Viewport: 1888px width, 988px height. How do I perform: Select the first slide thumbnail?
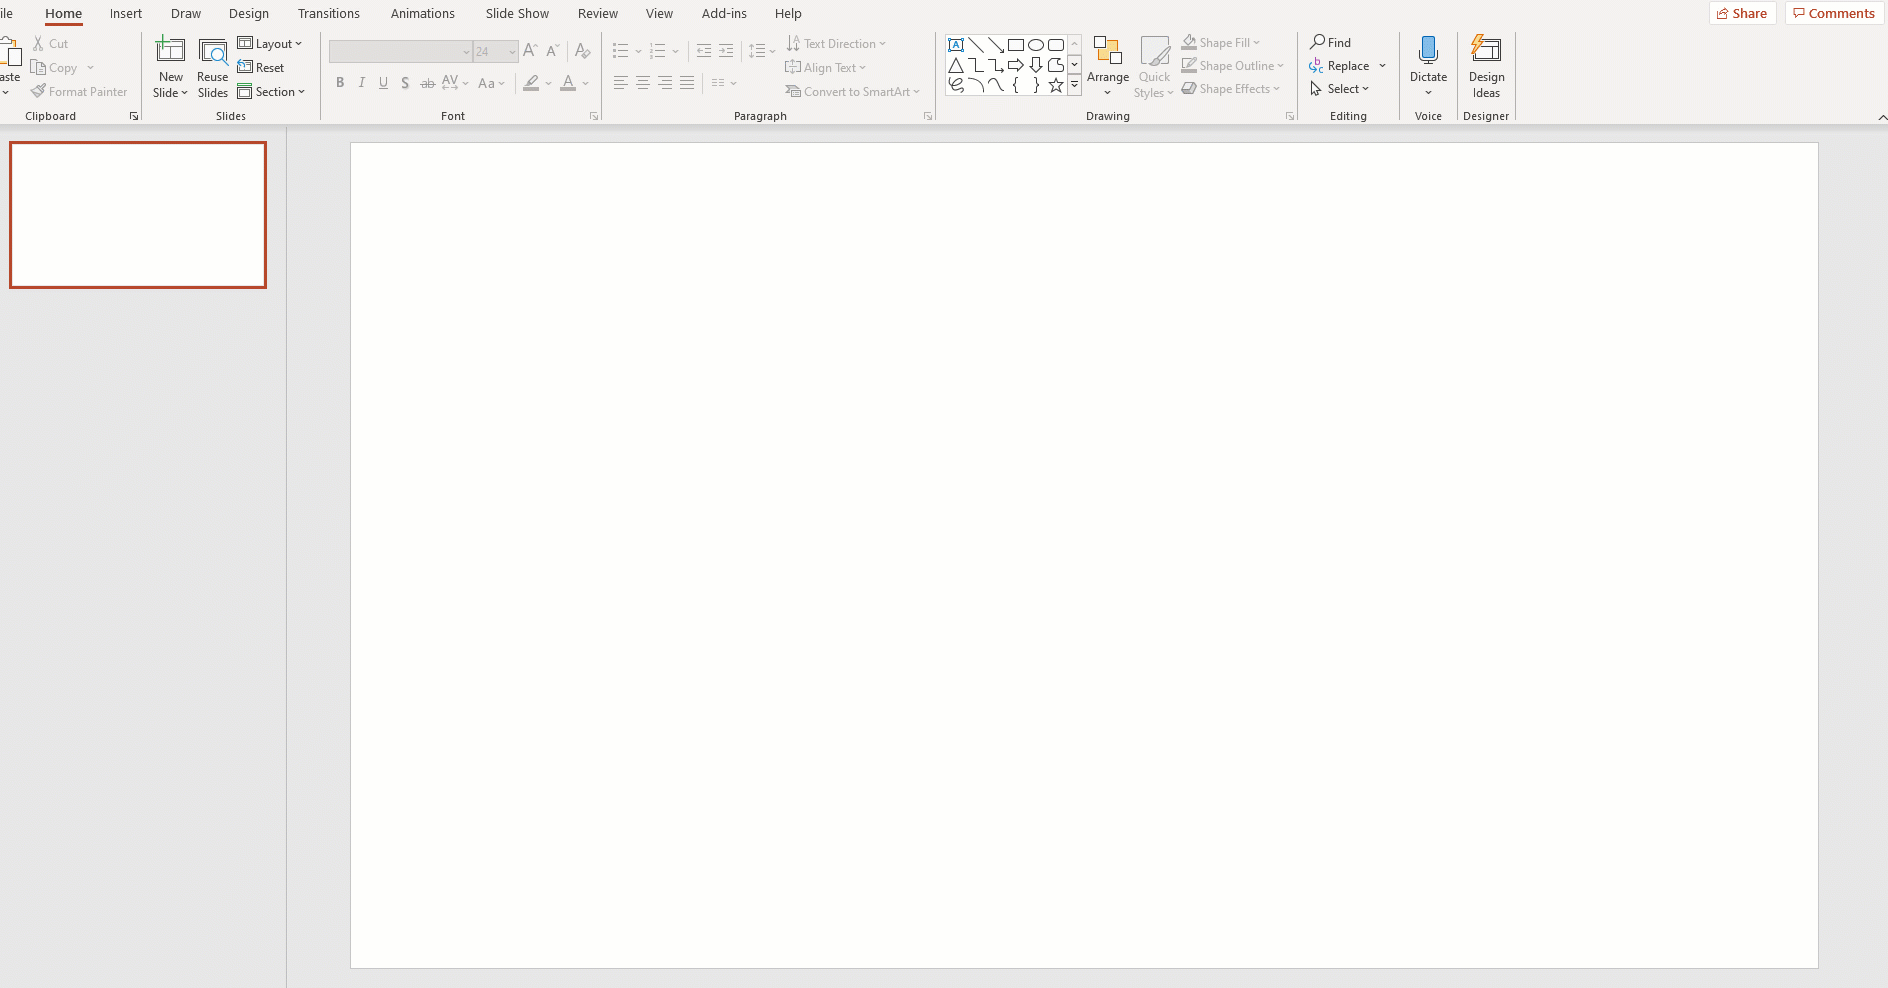(x=138, y=215)
